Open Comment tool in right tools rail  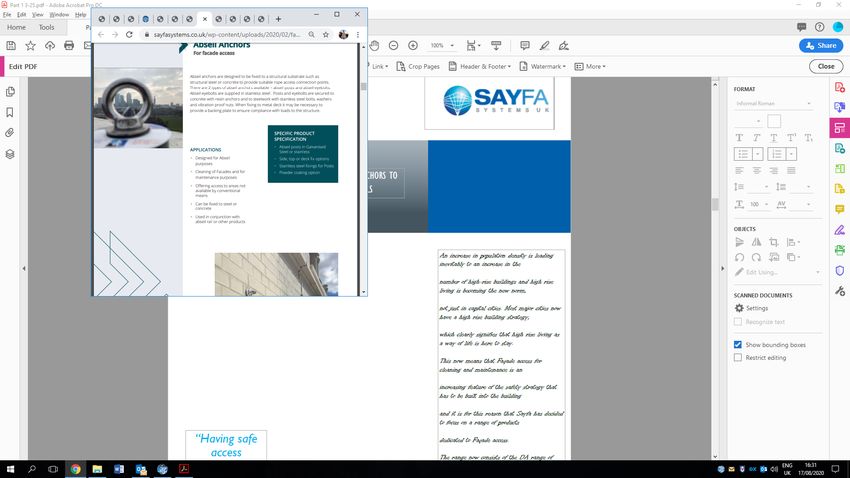pos(840,209)
